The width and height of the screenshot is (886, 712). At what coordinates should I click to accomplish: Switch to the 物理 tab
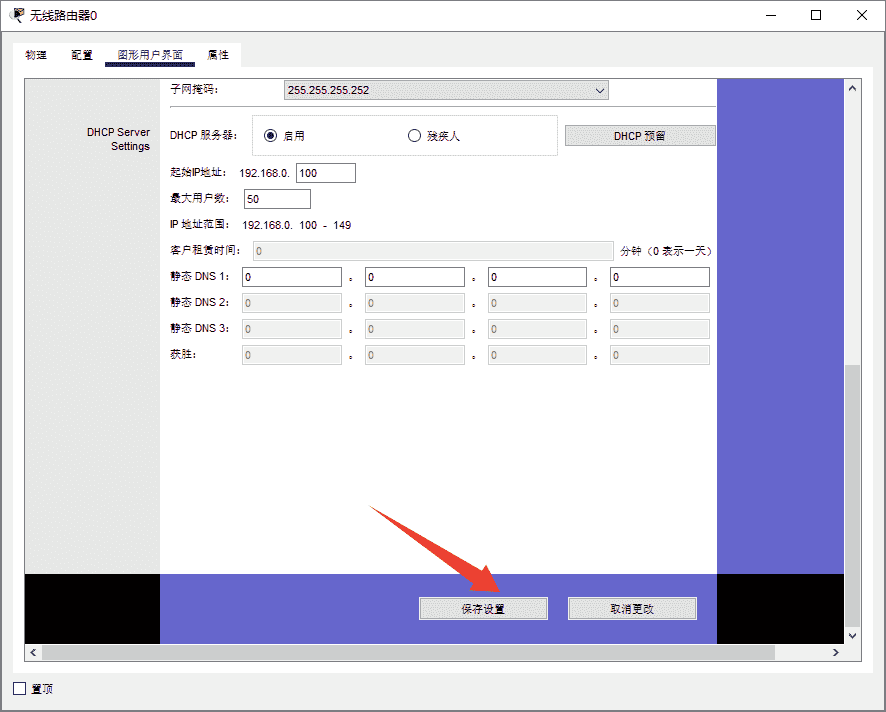[36, 55]
